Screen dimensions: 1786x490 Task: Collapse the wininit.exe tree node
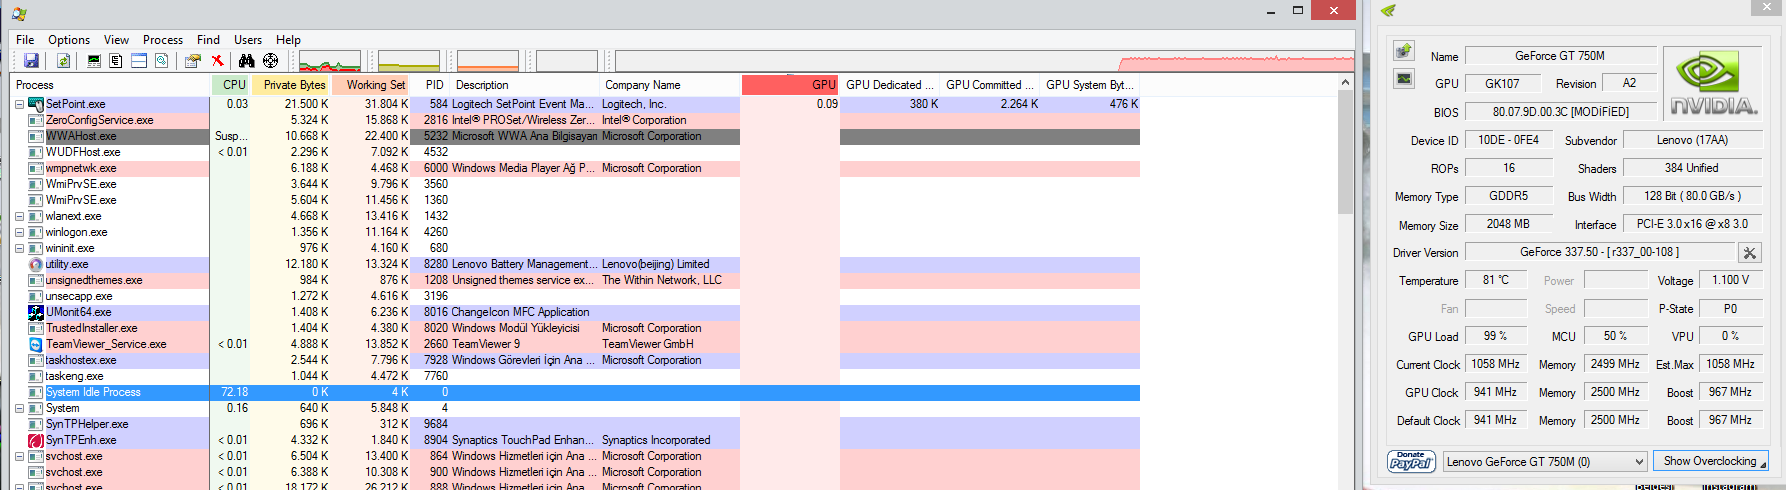point(19,248)
